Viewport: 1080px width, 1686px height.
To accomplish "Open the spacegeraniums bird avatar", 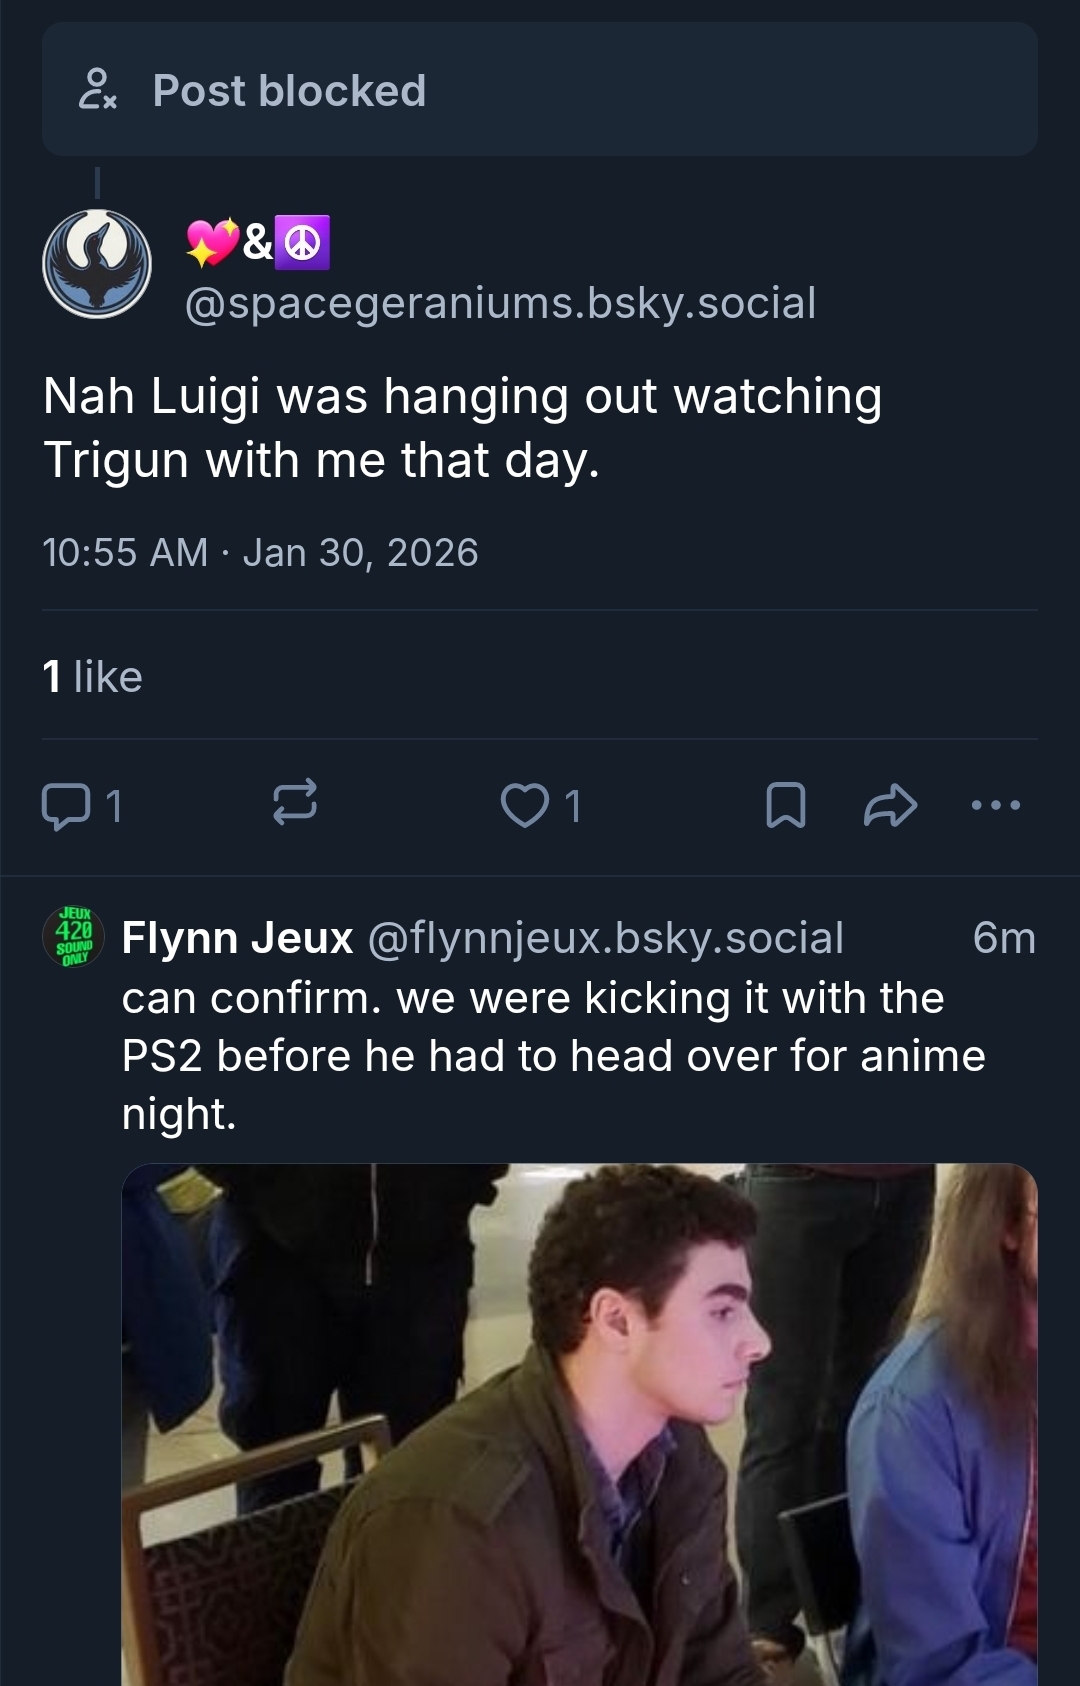I will tap(97, 265).
